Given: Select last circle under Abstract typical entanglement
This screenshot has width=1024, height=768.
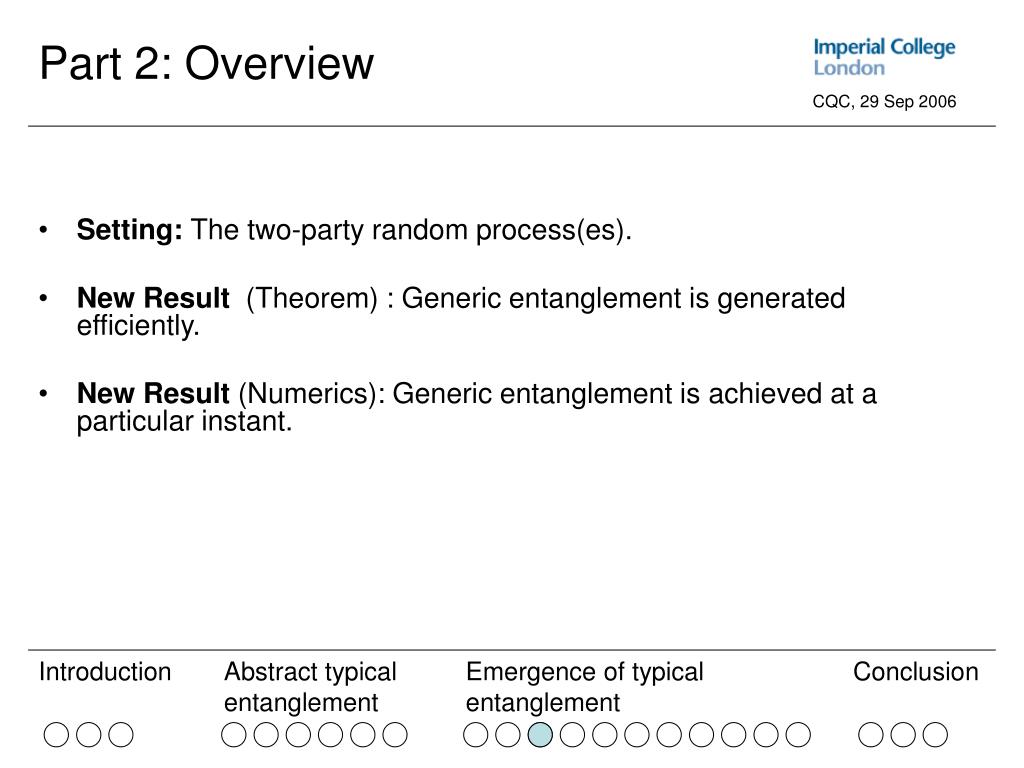Looking at the screenshot, I should point(395,735).
